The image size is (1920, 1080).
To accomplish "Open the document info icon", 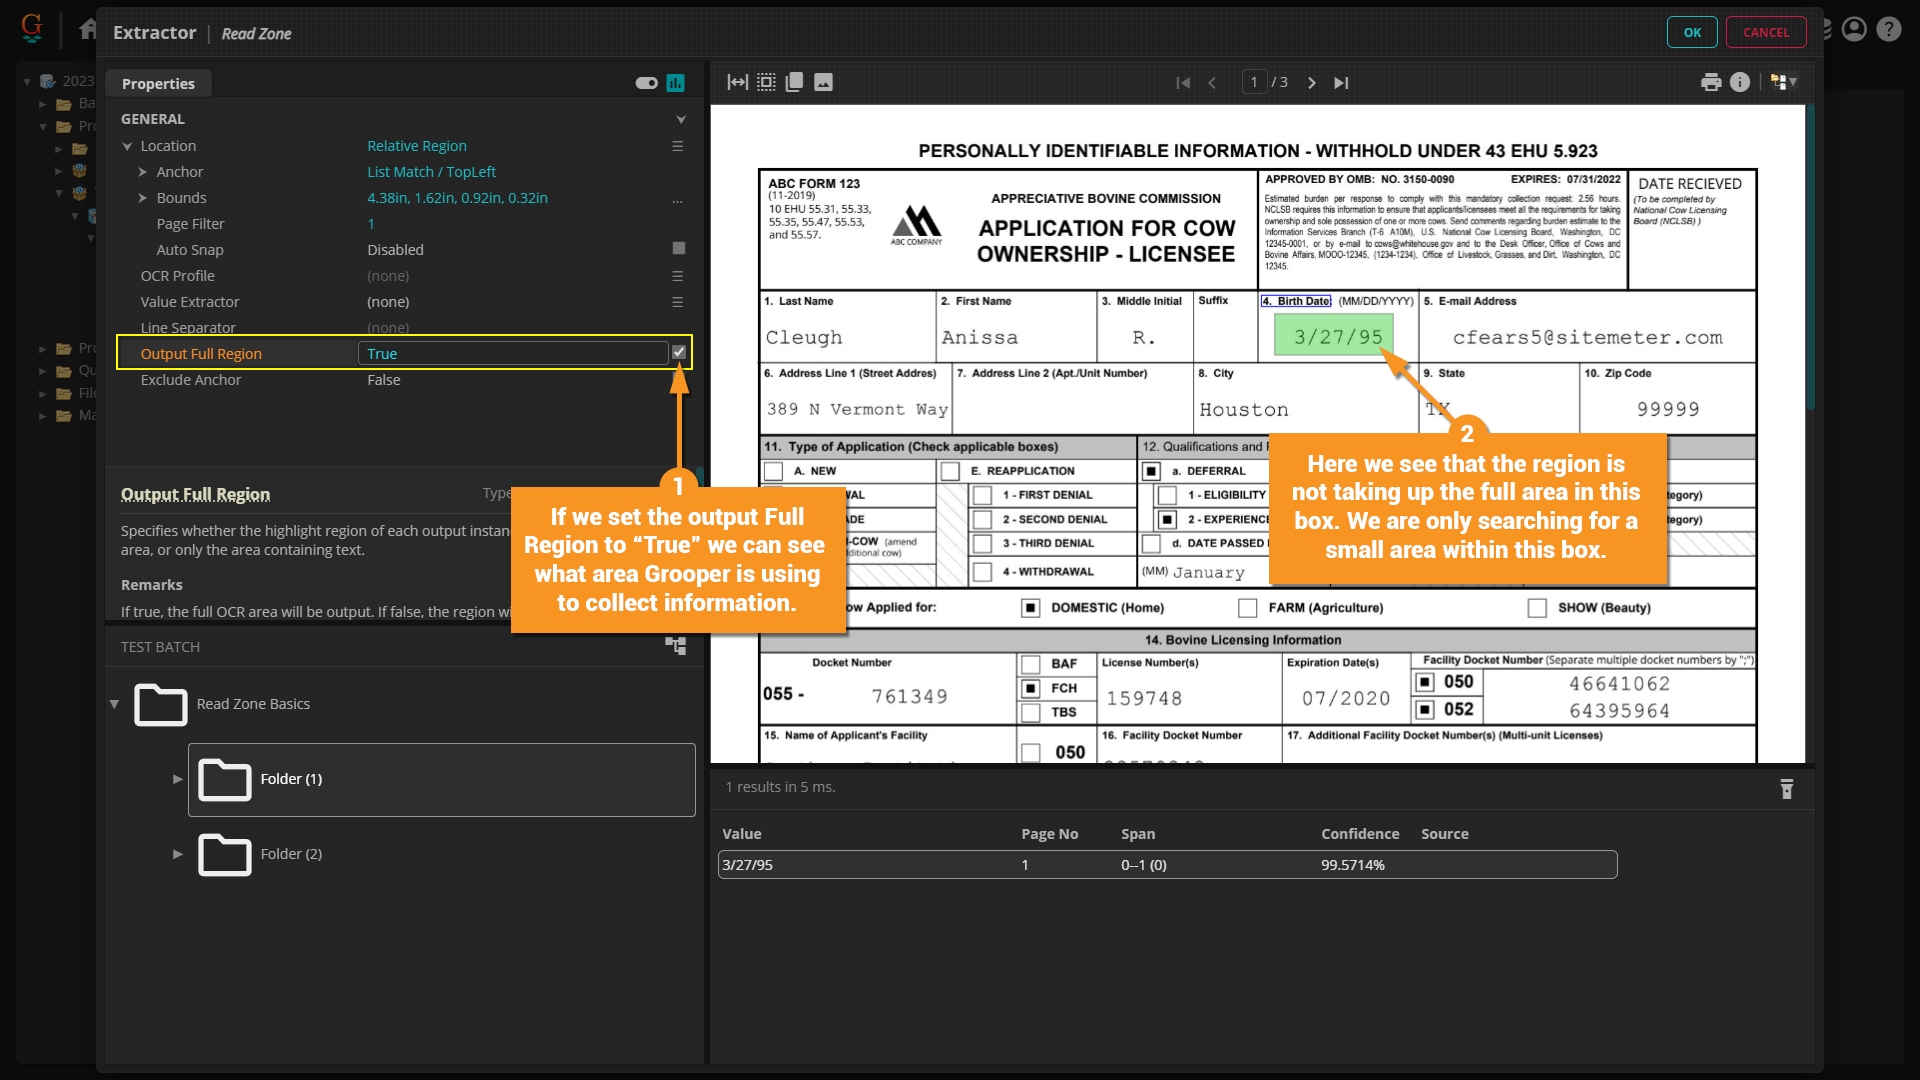I will pos(1740,83).
